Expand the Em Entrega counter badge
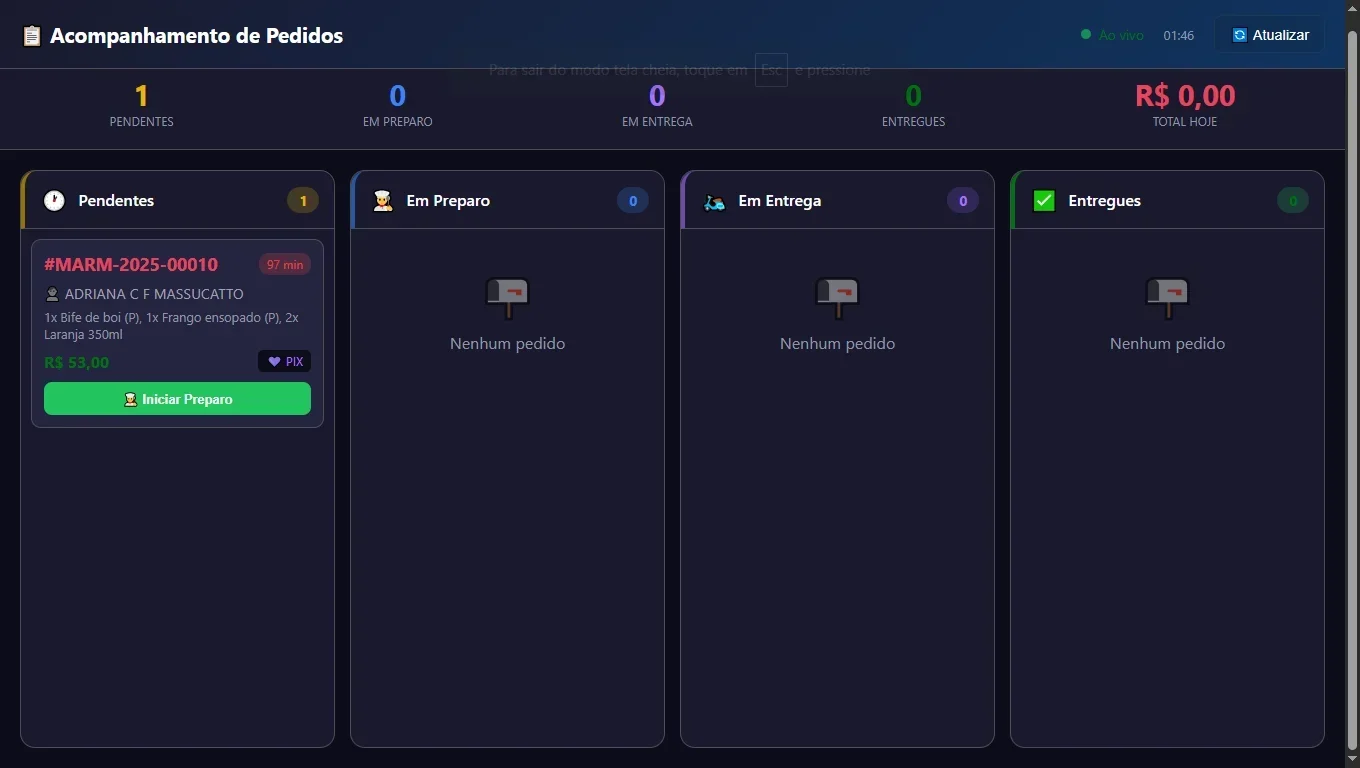This screenshot has height=768, width=1360. tap(962, 200)
